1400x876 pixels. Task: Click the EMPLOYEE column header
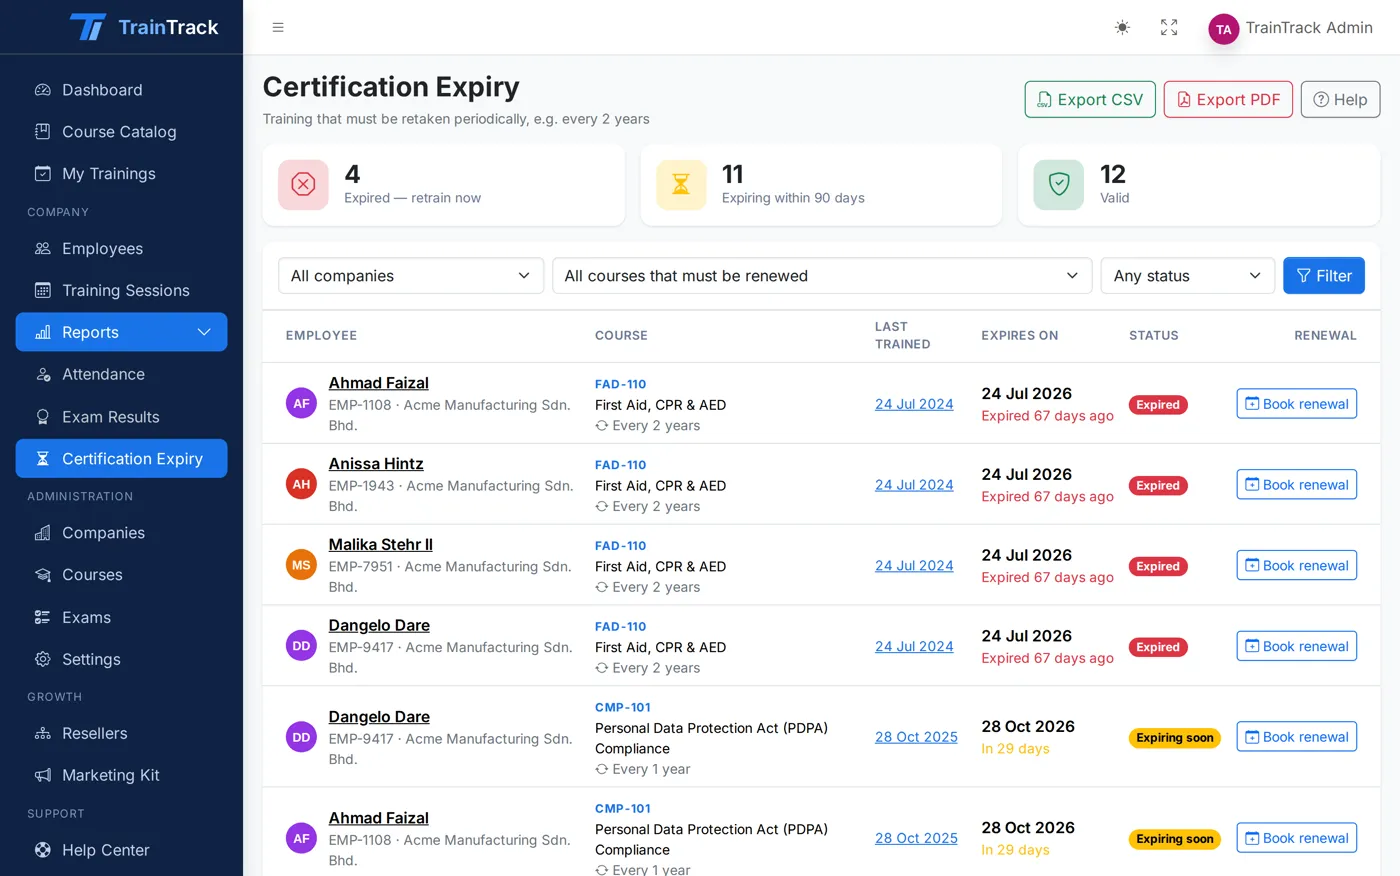(321, 336)
